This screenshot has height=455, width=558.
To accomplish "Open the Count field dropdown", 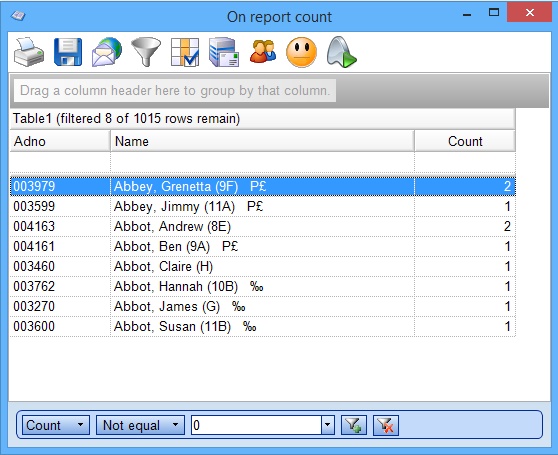I will 56,425.
